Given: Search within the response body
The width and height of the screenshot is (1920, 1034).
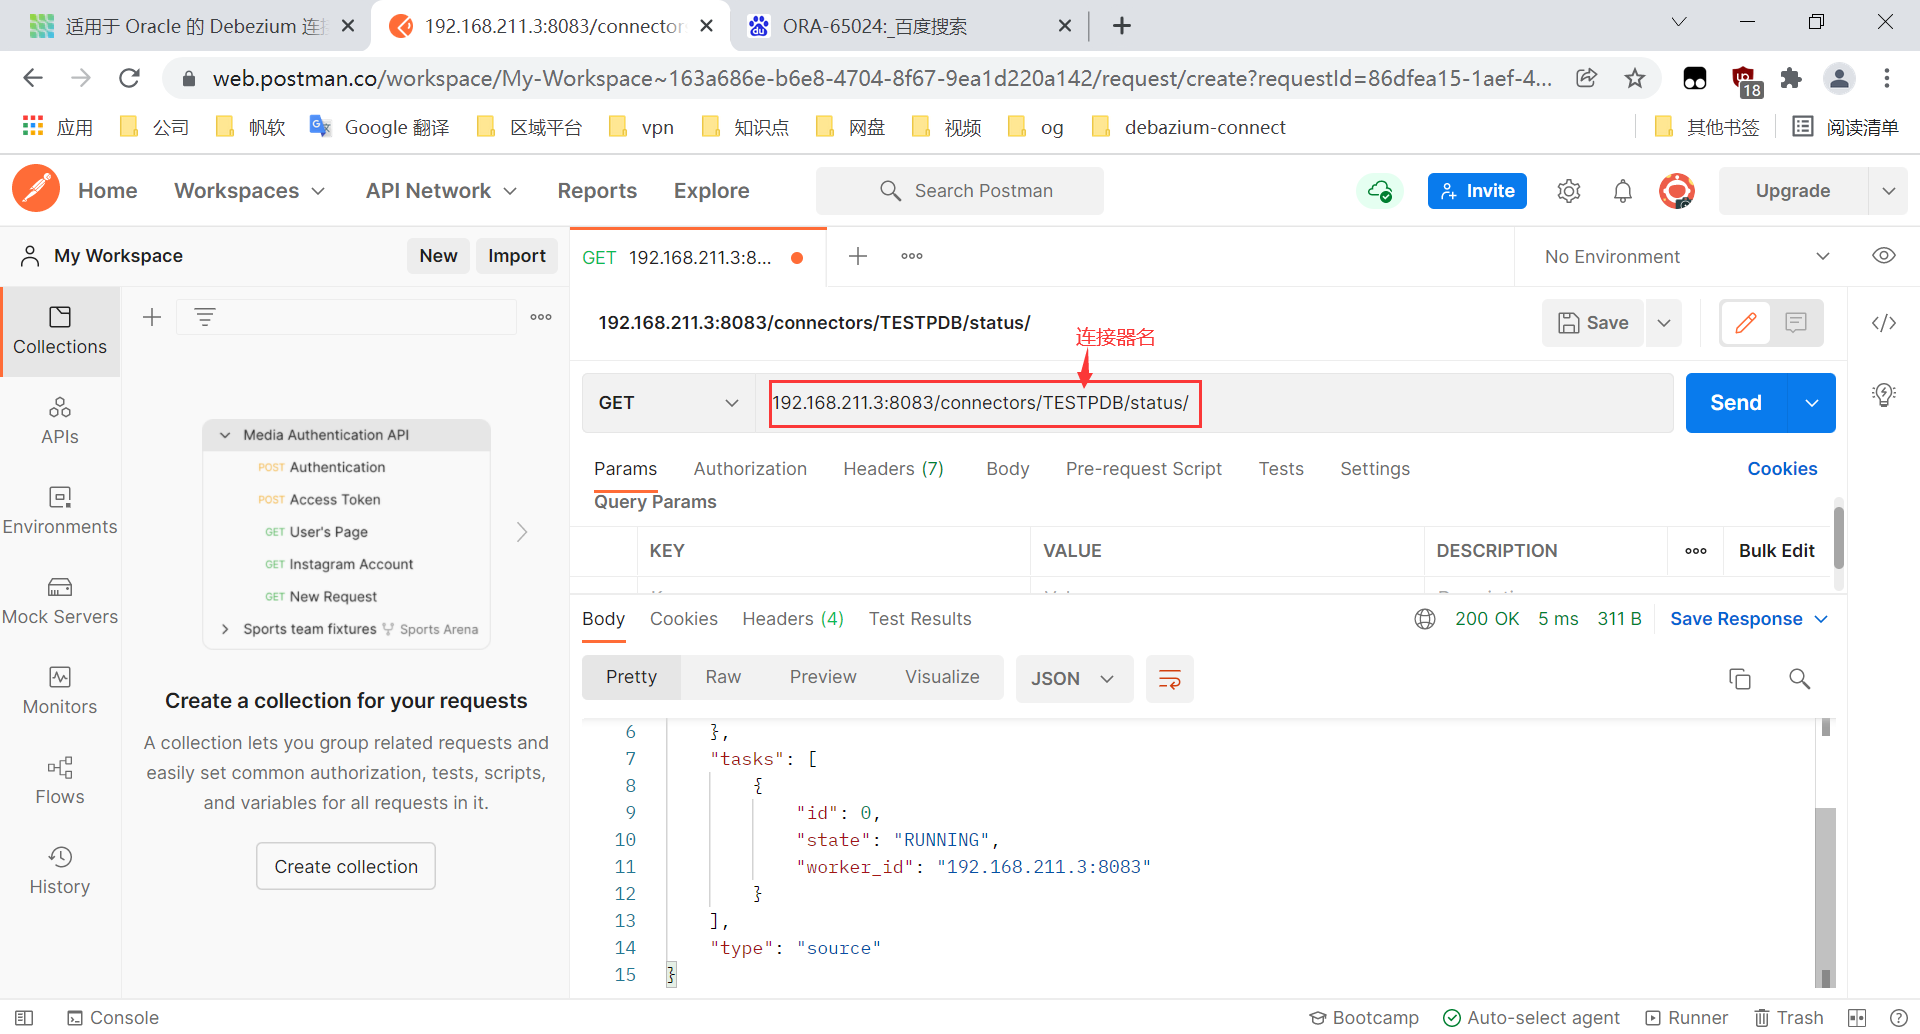Looking at the screenshot, I should point(1799,679).
